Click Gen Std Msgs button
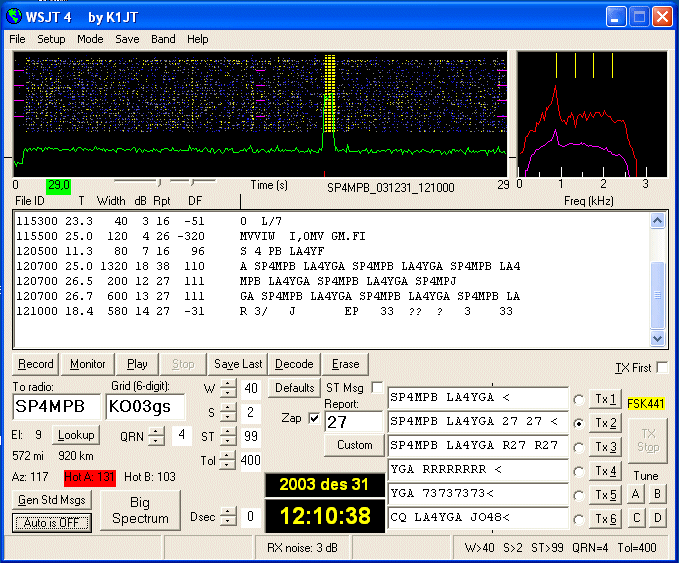Screen dimensions: 679x563 [x=52, y=500]
